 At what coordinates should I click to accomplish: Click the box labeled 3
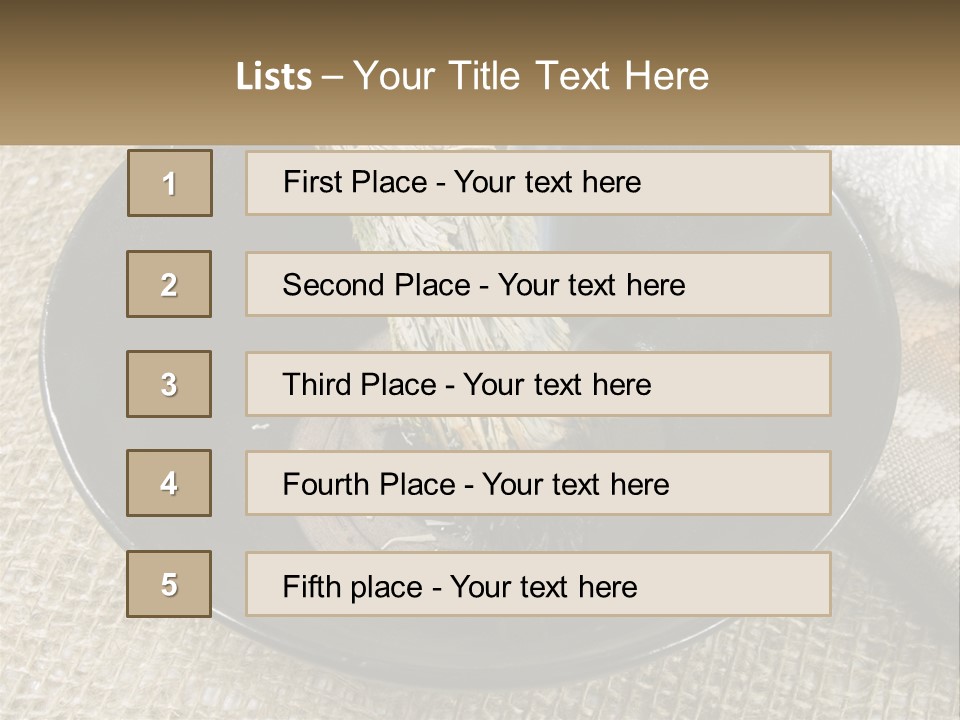pyautogui.click(x=169, y=384)
